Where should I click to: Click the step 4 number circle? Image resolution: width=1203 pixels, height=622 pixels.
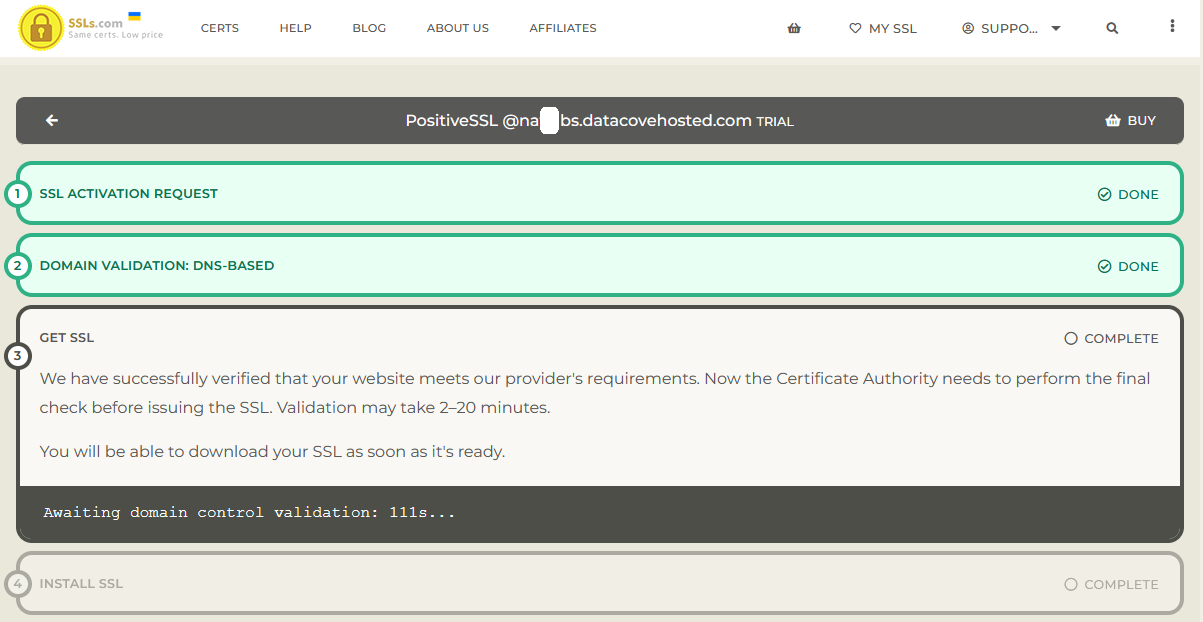[17, 584]
